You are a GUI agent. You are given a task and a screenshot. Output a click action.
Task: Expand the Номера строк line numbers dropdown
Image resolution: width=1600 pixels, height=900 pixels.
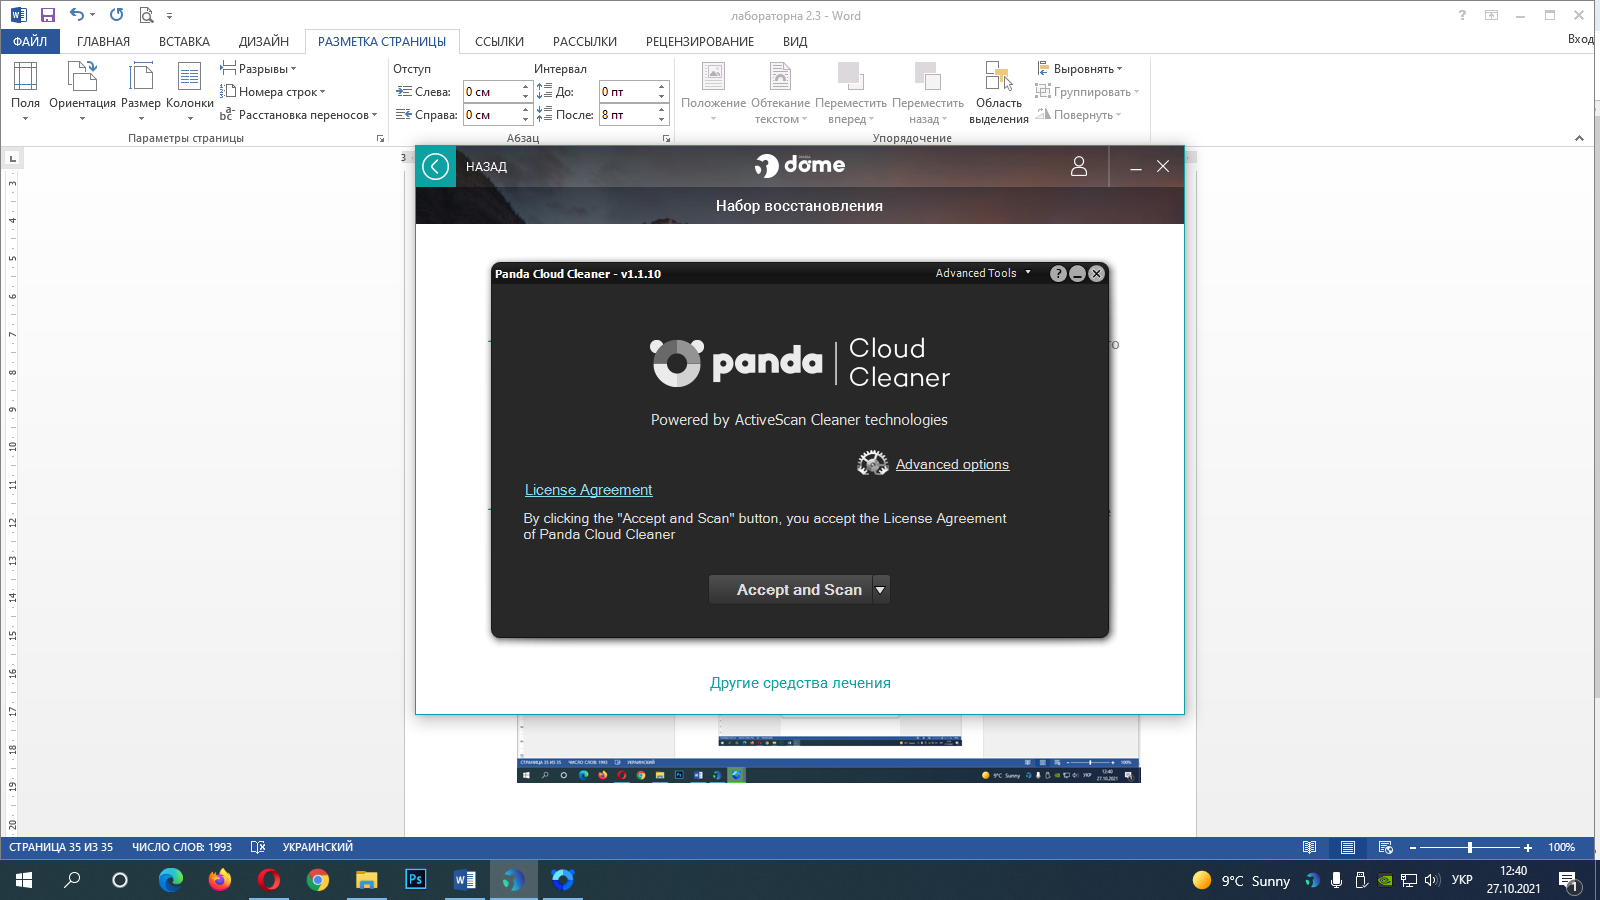(272, 92)
